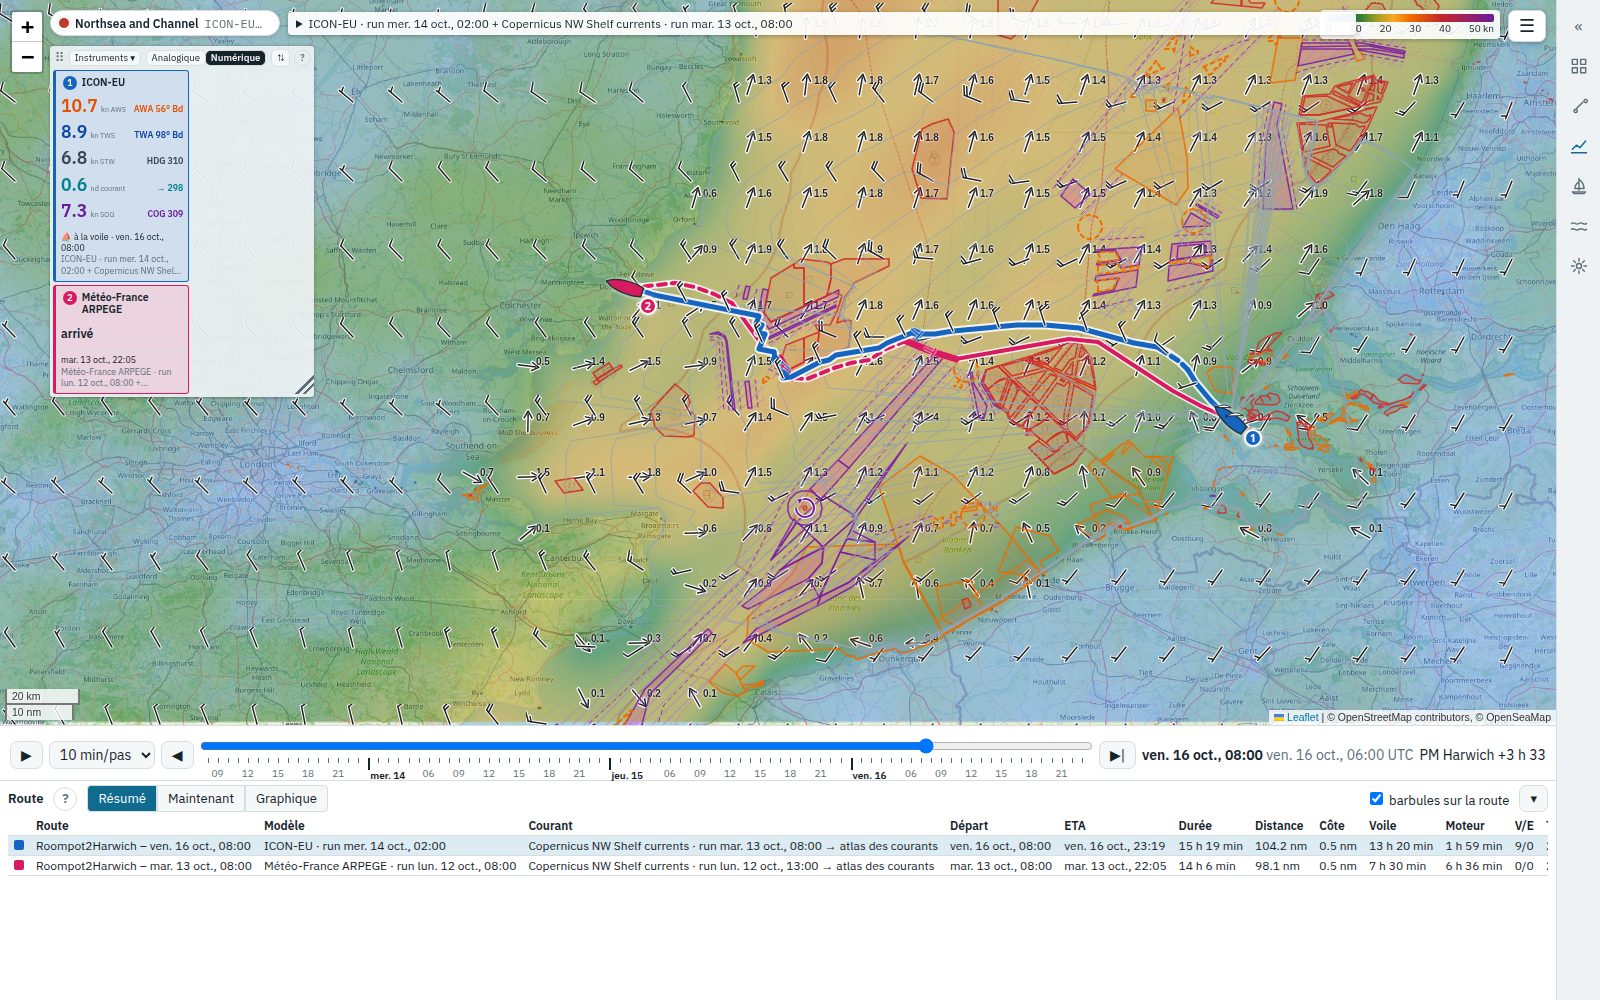Click the instruments swap order arrows icon
This screenshot has width=1600, height=1000.
tap(281, 58)
